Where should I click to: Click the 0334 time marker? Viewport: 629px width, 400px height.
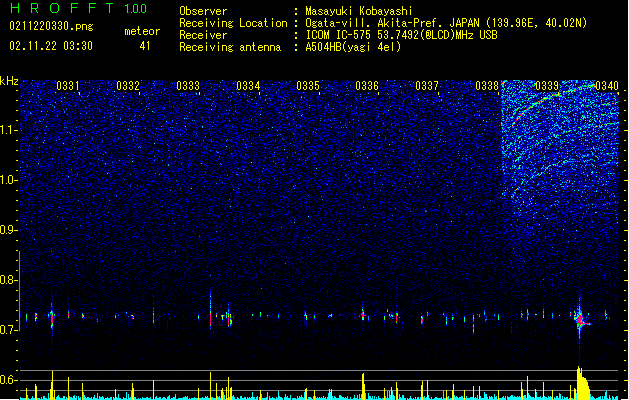(248, 86)
